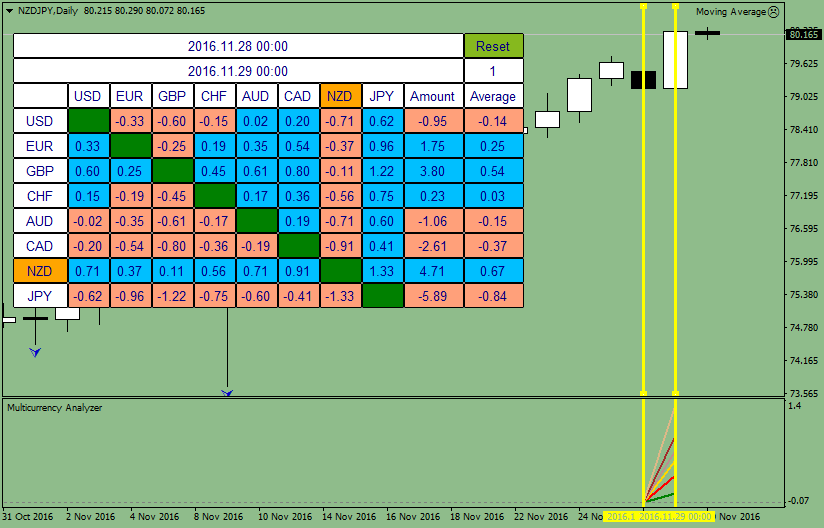Click the yellow 2016.11.29 00:00 timeline label
Screen dimensions: 824x528
(x=675, y=516)
